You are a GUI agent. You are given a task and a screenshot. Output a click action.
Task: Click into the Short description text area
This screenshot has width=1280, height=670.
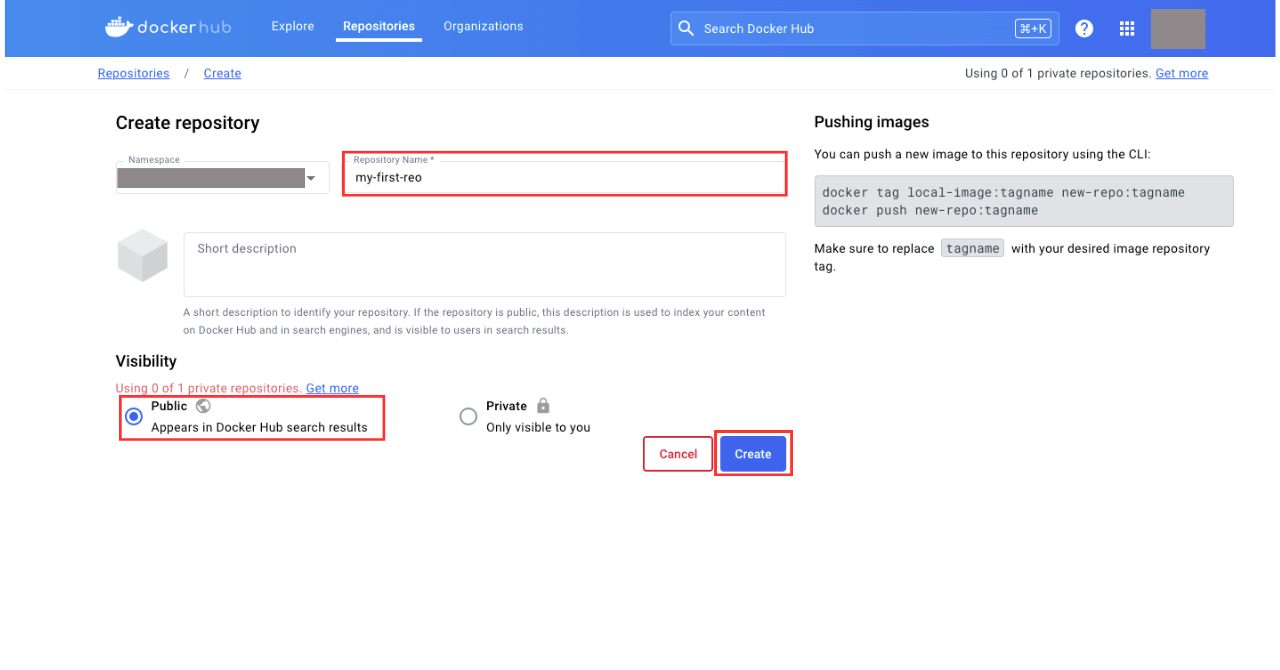tap(484, 264)
